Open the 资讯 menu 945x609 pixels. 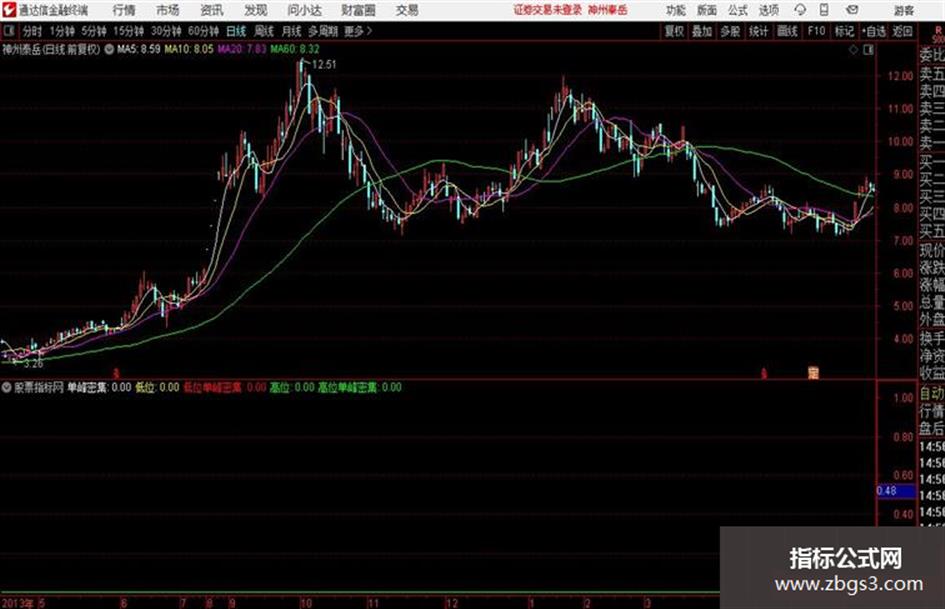coord(212,10)
